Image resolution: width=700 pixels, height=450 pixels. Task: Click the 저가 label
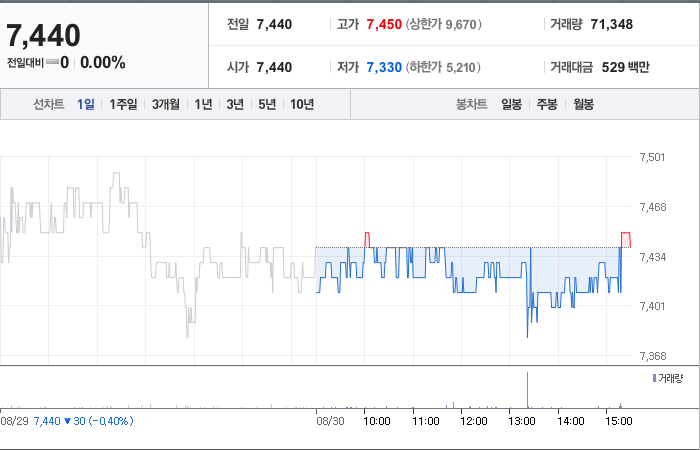tap(348, 67)
